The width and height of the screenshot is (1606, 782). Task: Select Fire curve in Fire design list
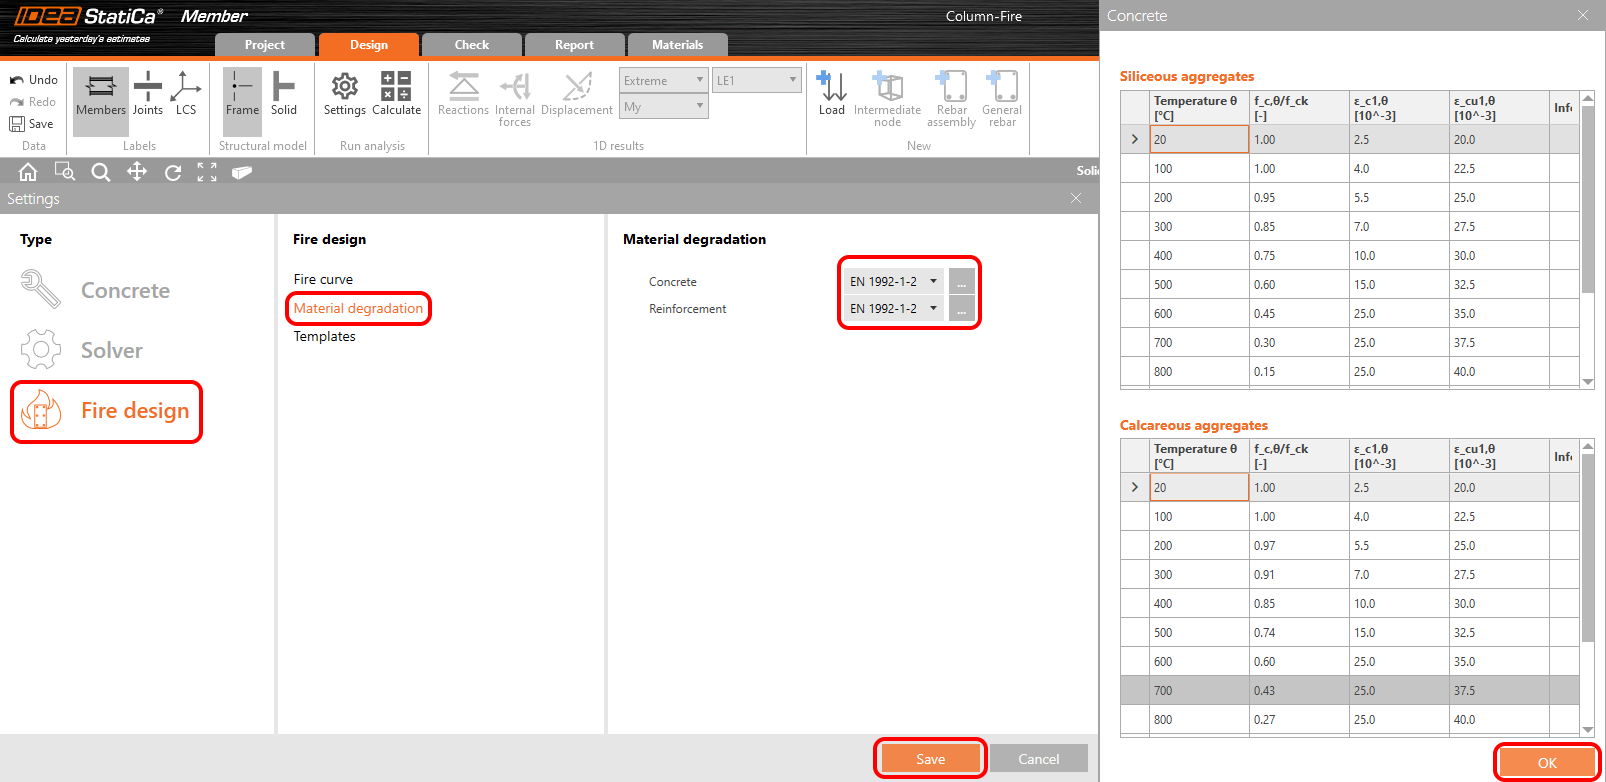pyautogui.click(x=323, y=279)
